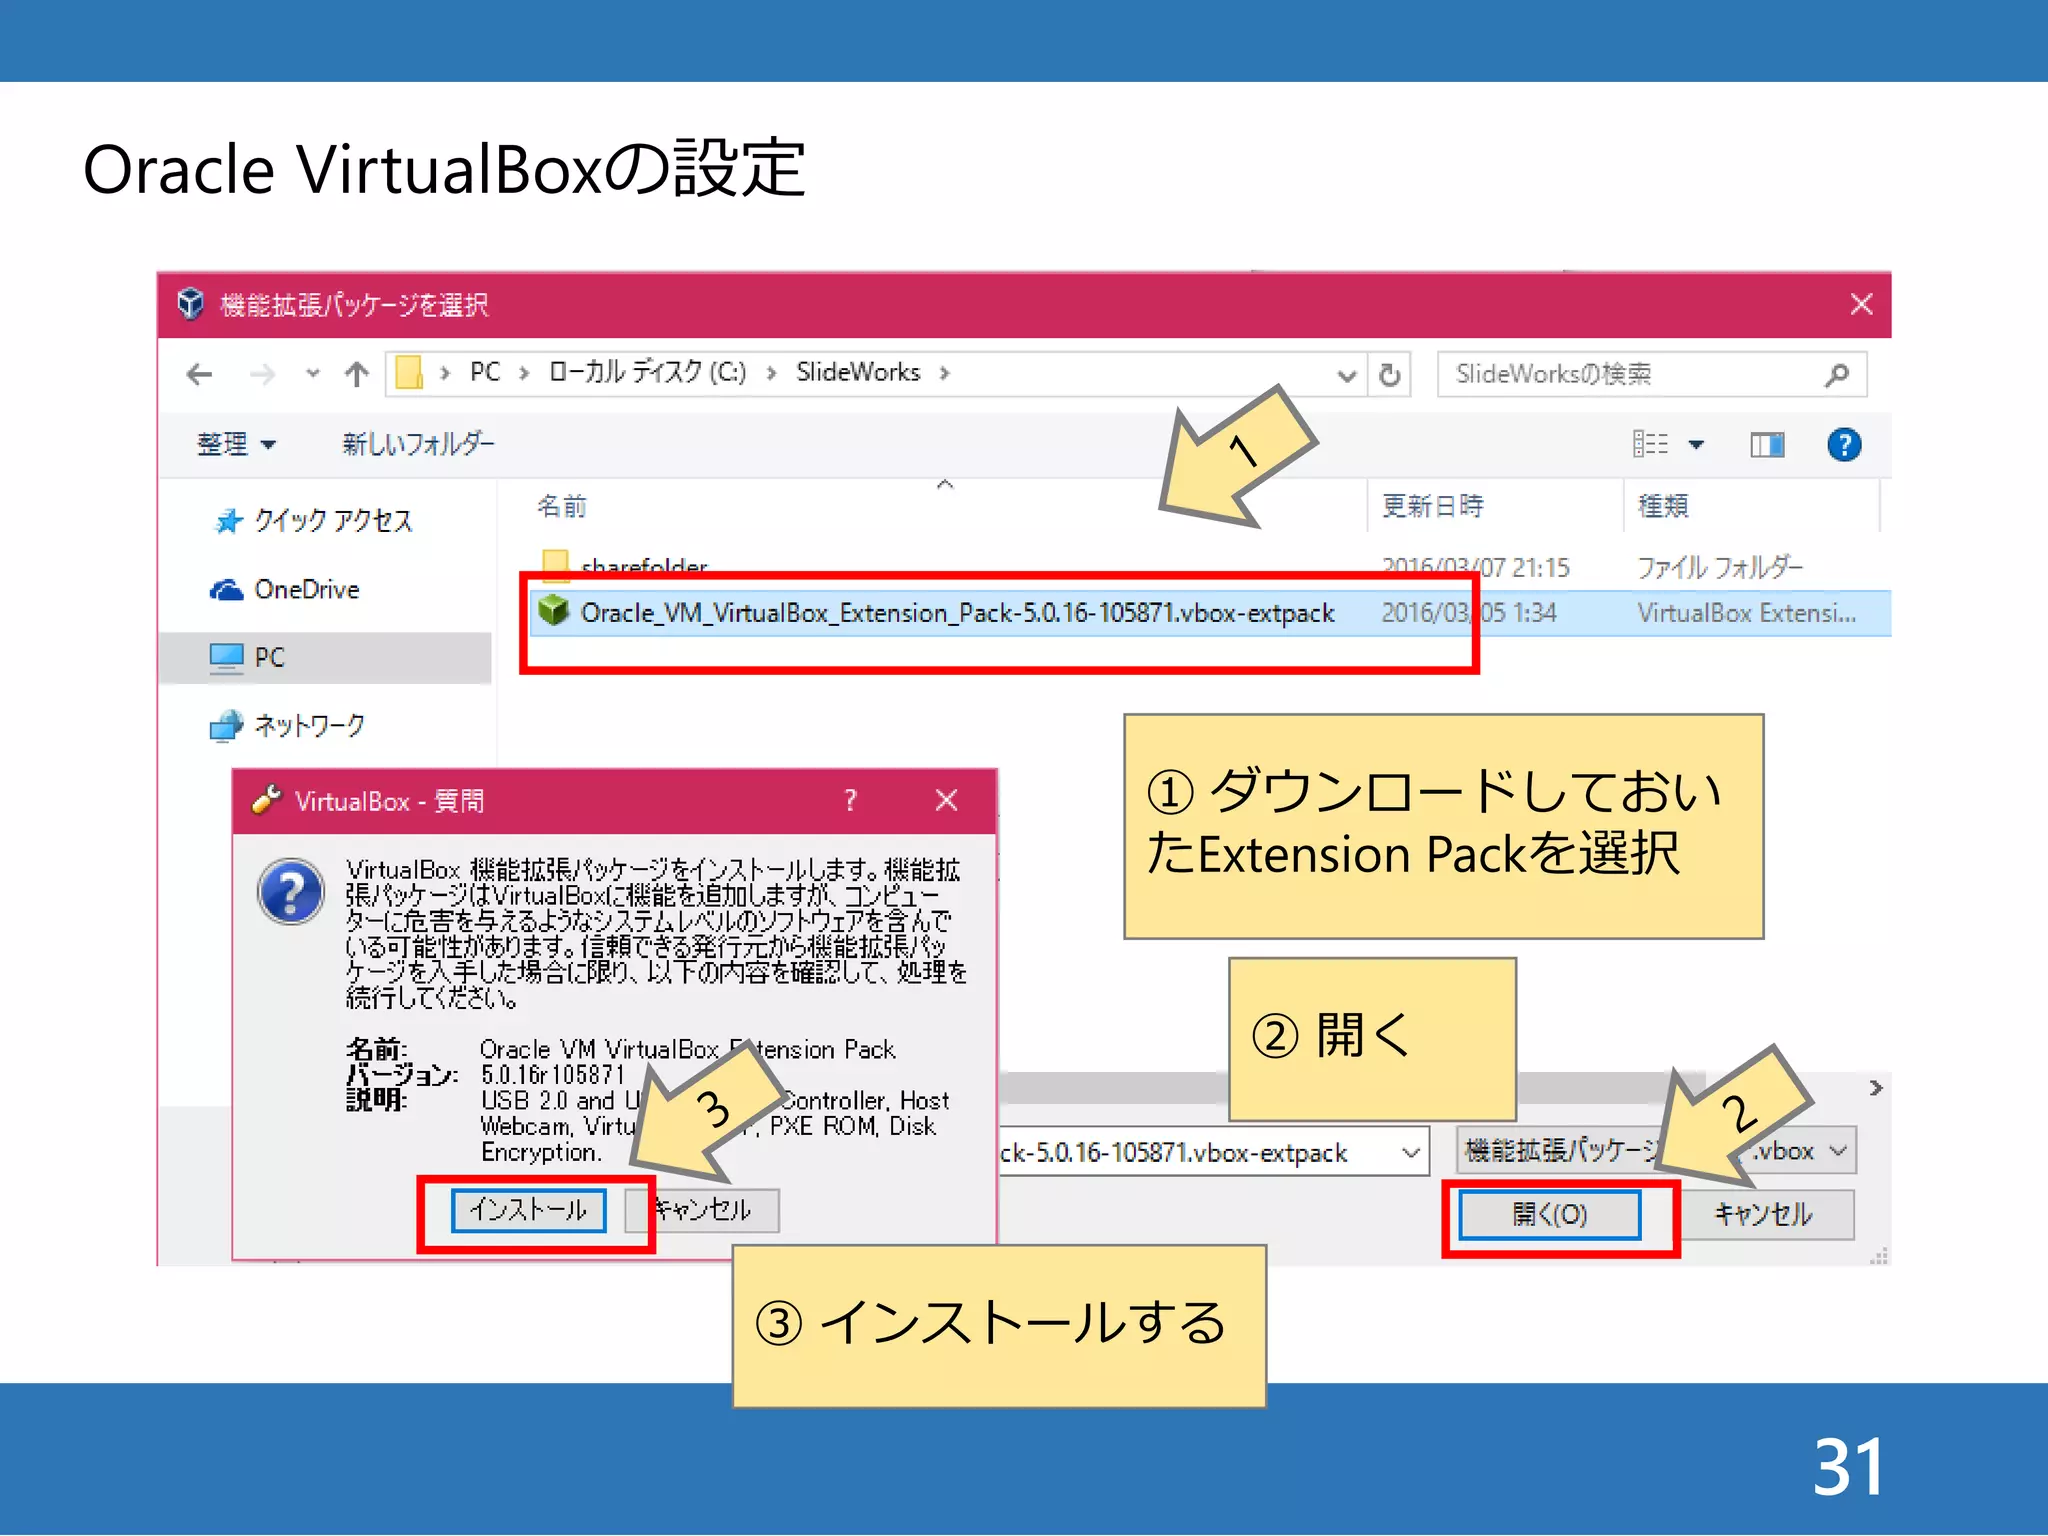The image size is (2048, 1536).
Task: Close the 機能拡張パッケージを選択 dialog
Action: pyautogui.click(x=1860, y=304)
